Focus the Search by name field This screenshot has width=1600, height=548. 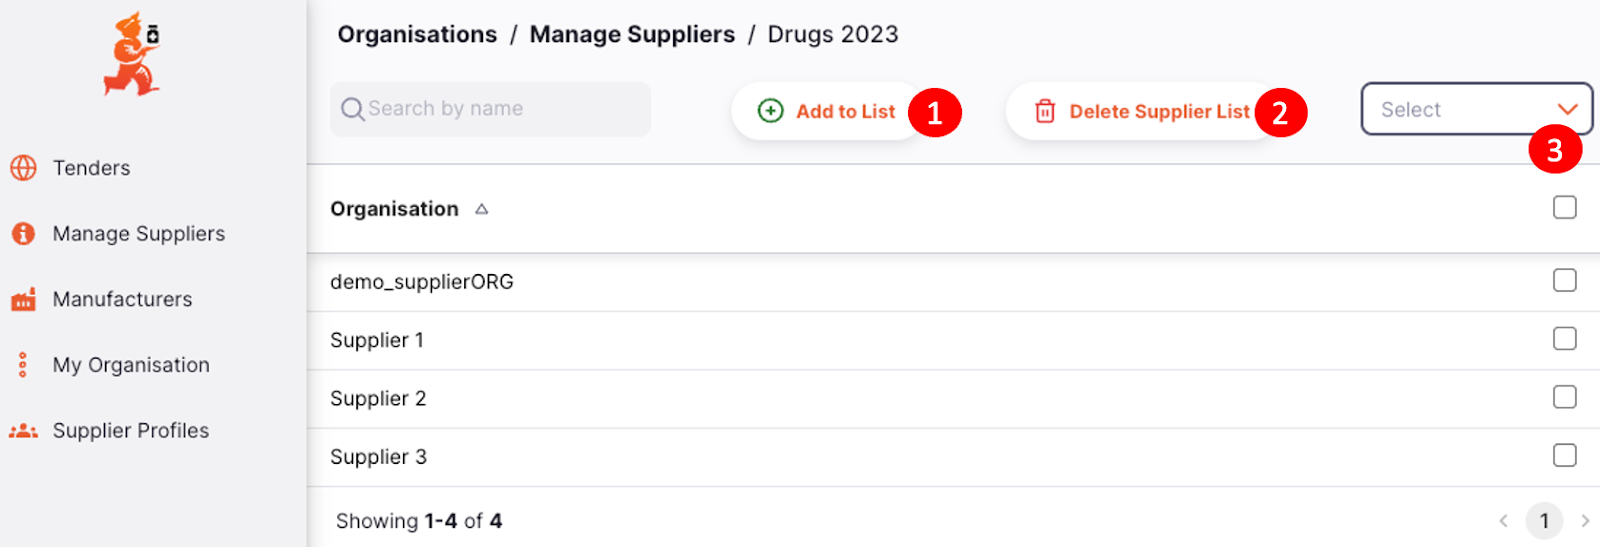(490, 109)
